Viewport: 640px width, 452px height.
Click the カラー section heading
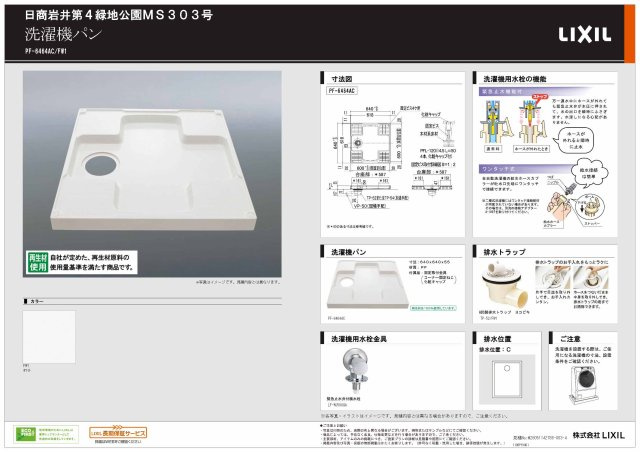tap(37, 301)
